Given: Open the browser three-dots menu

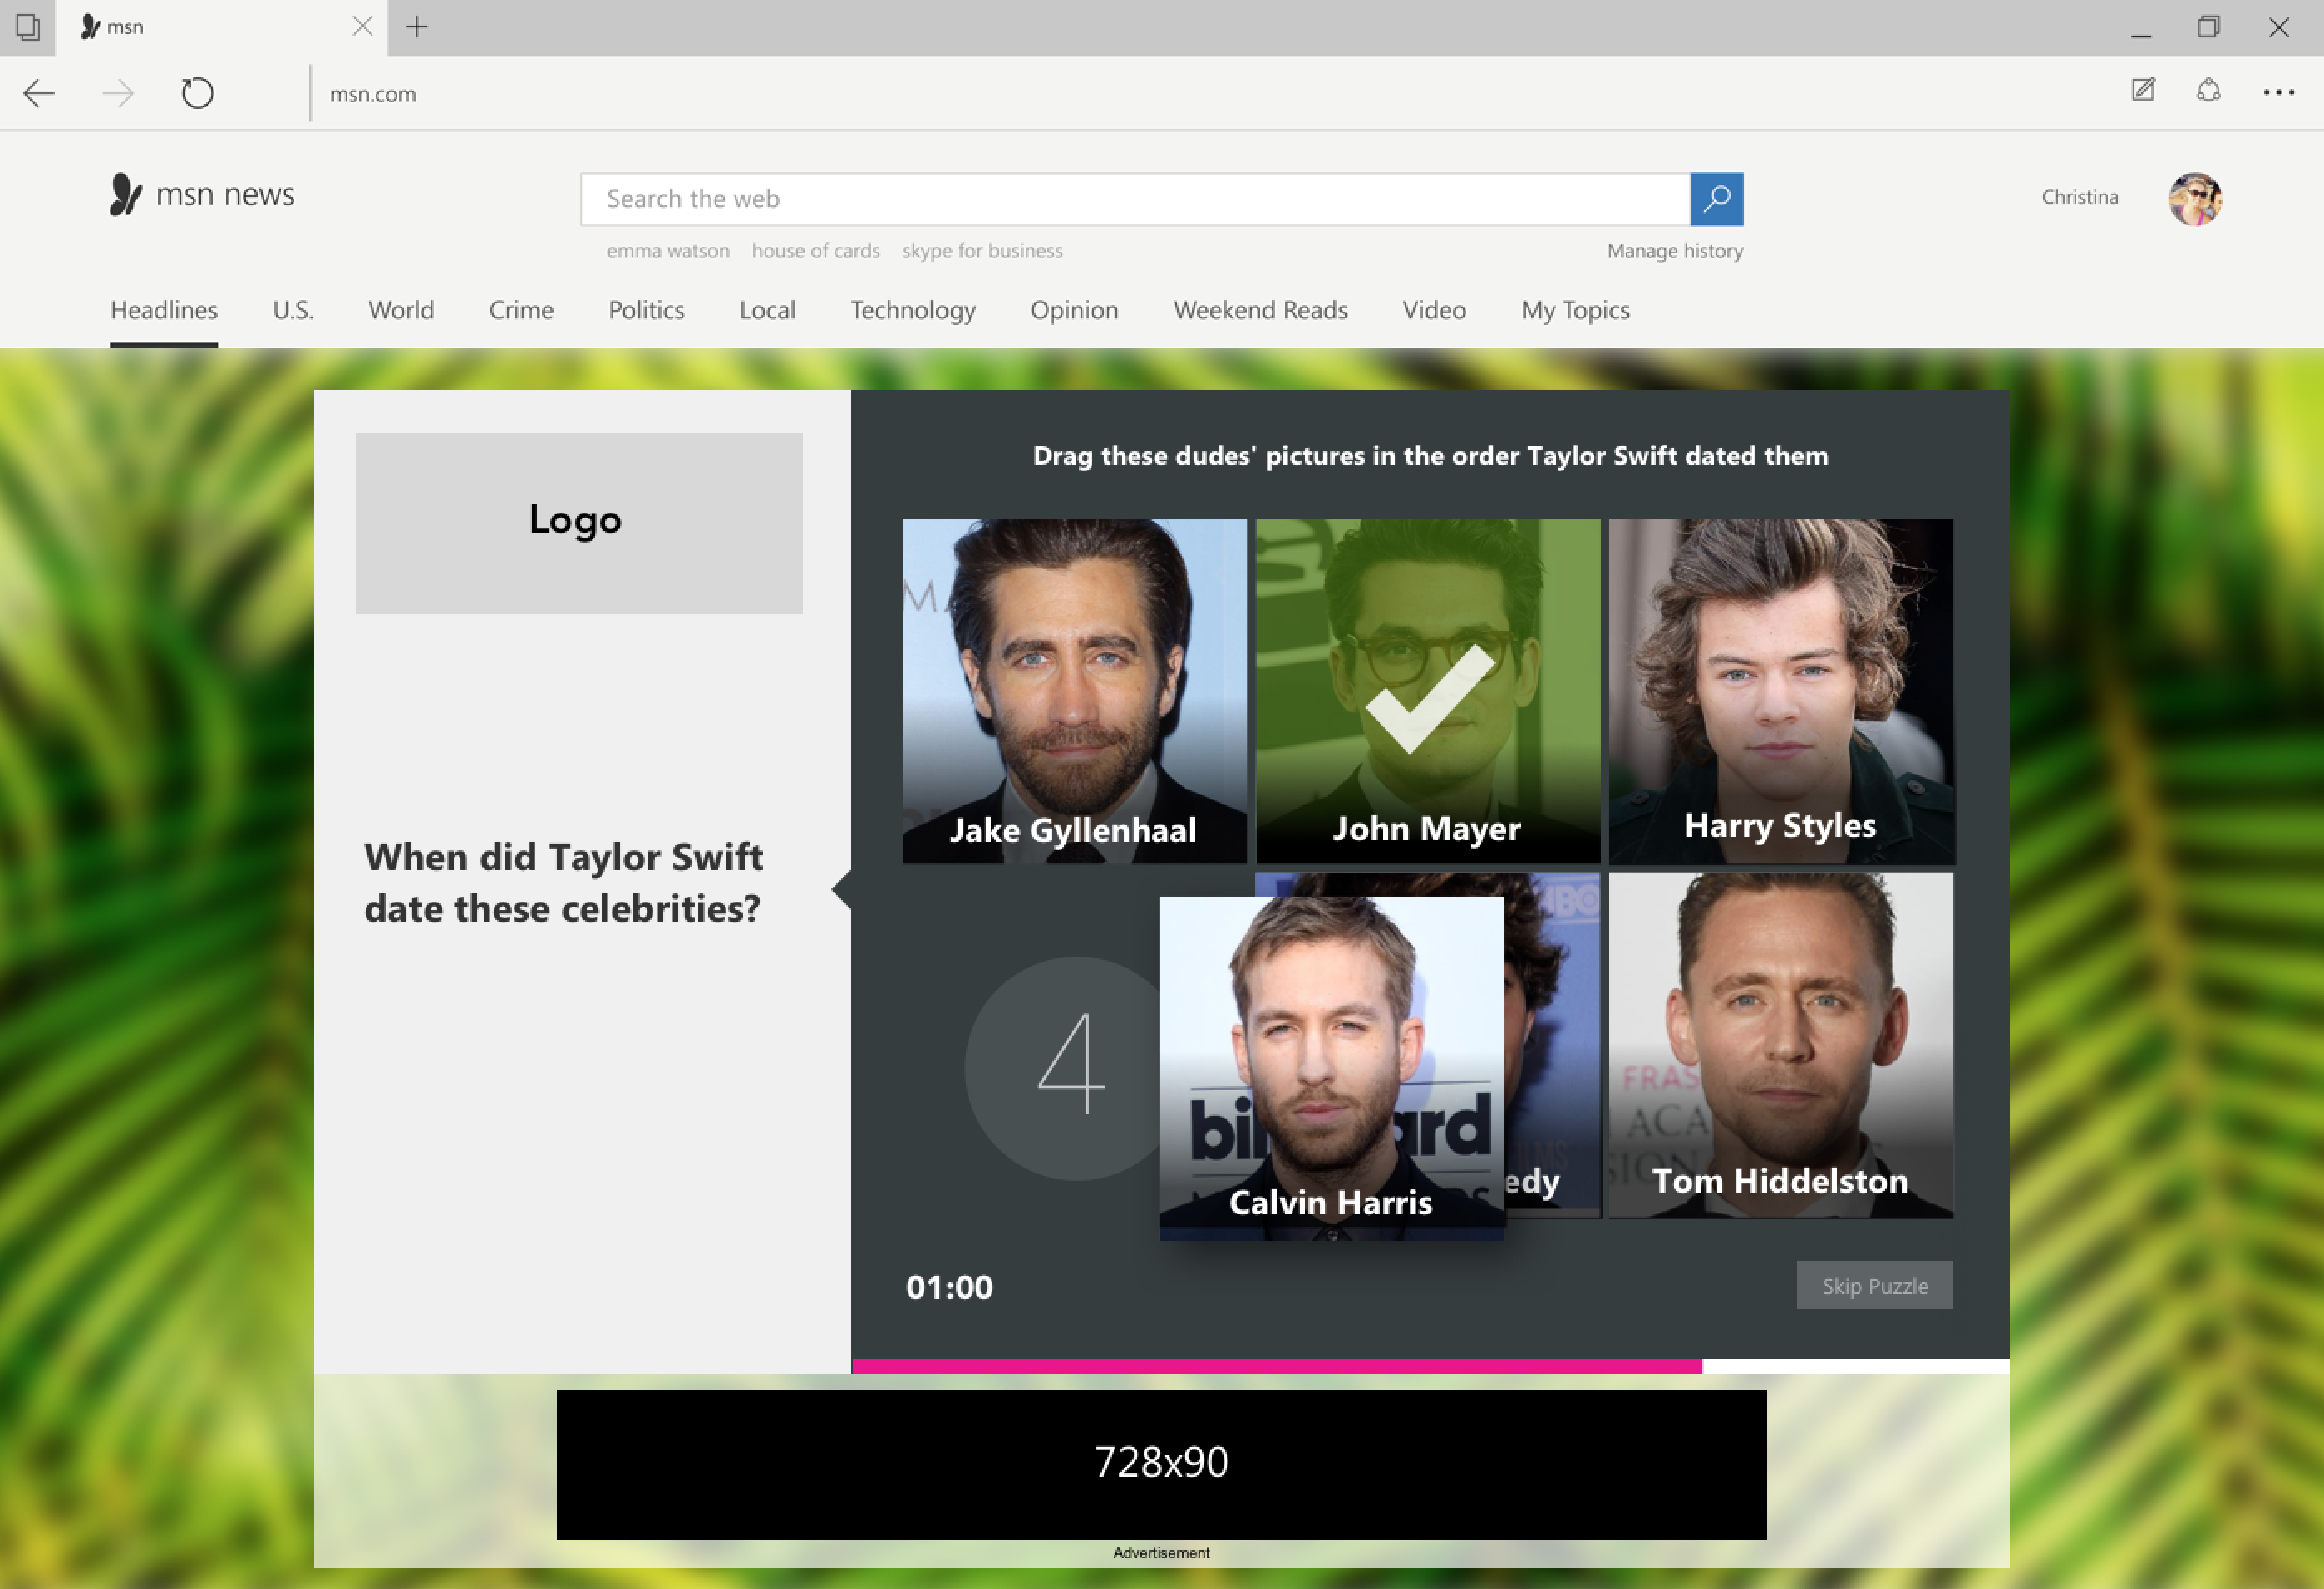Looking at the screenshot, I should point(2279,92).
